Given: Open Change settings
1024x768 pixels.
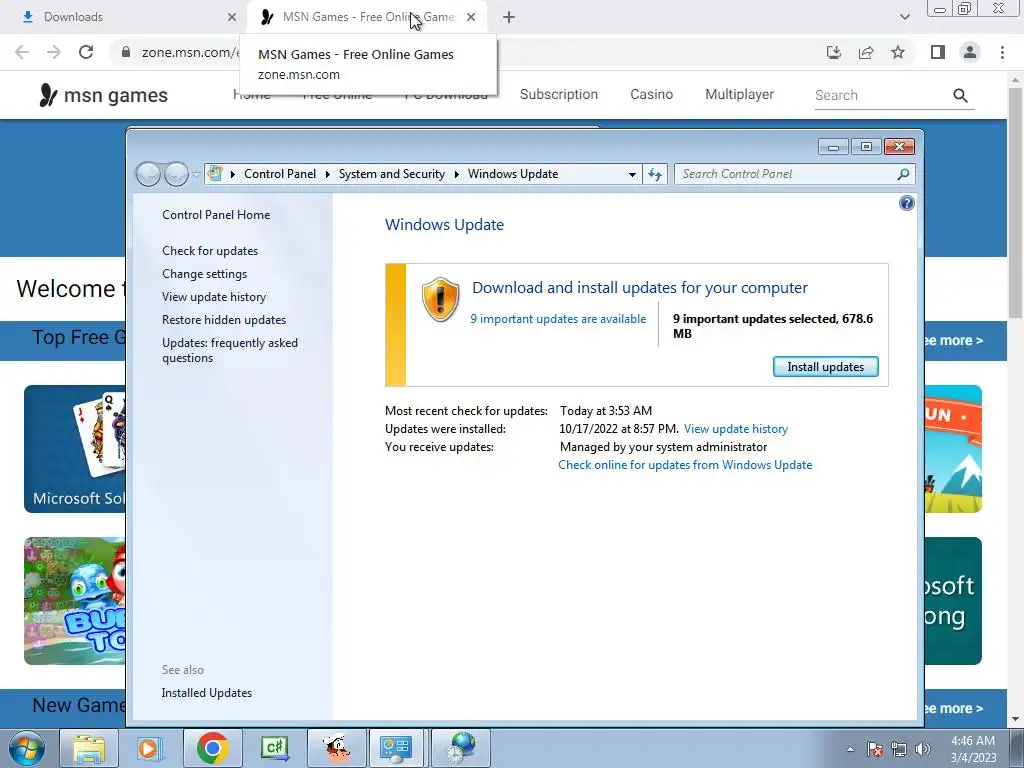Looking at the screenshot, I should (x=204, y=274).
